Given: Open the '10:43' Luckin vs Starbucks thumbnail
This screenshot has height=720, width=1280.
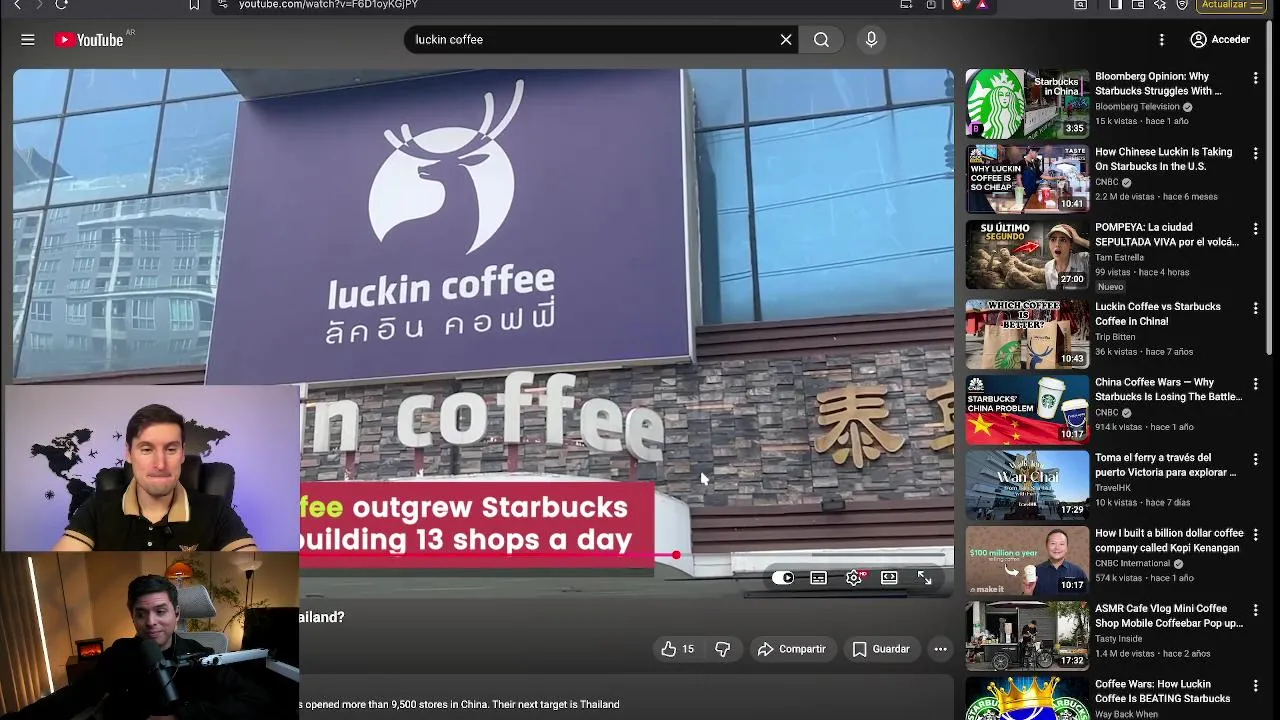Looking at the screenshot, I should [1027, 334].
